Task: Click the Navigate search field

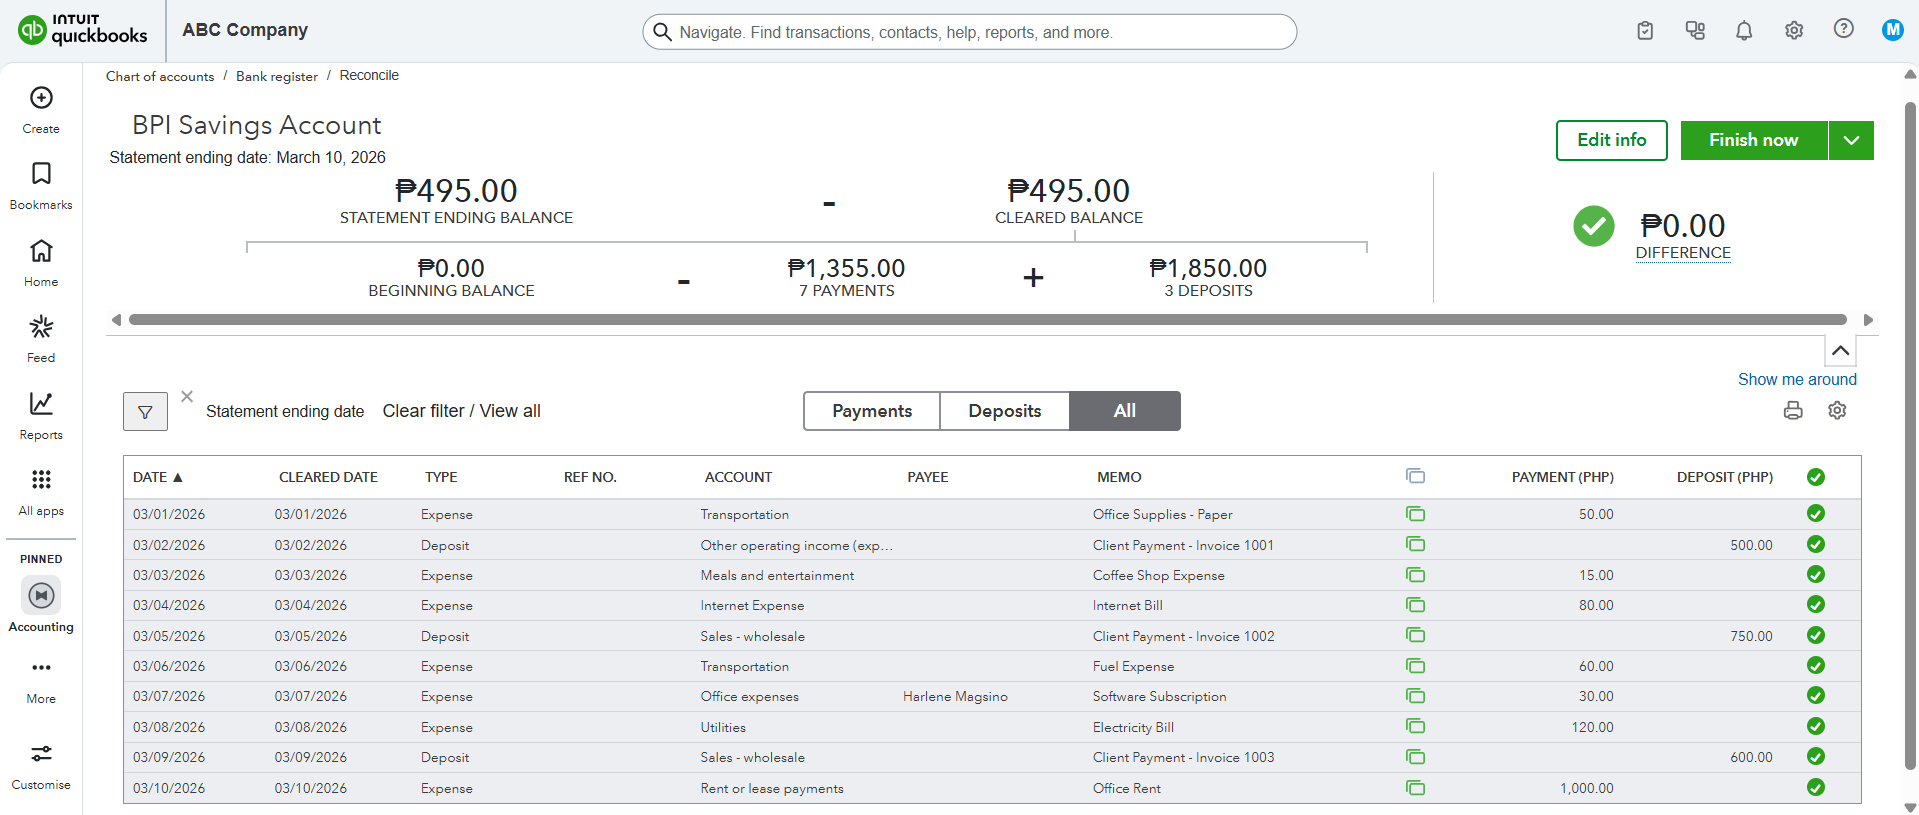Action: tap(969, 32)
